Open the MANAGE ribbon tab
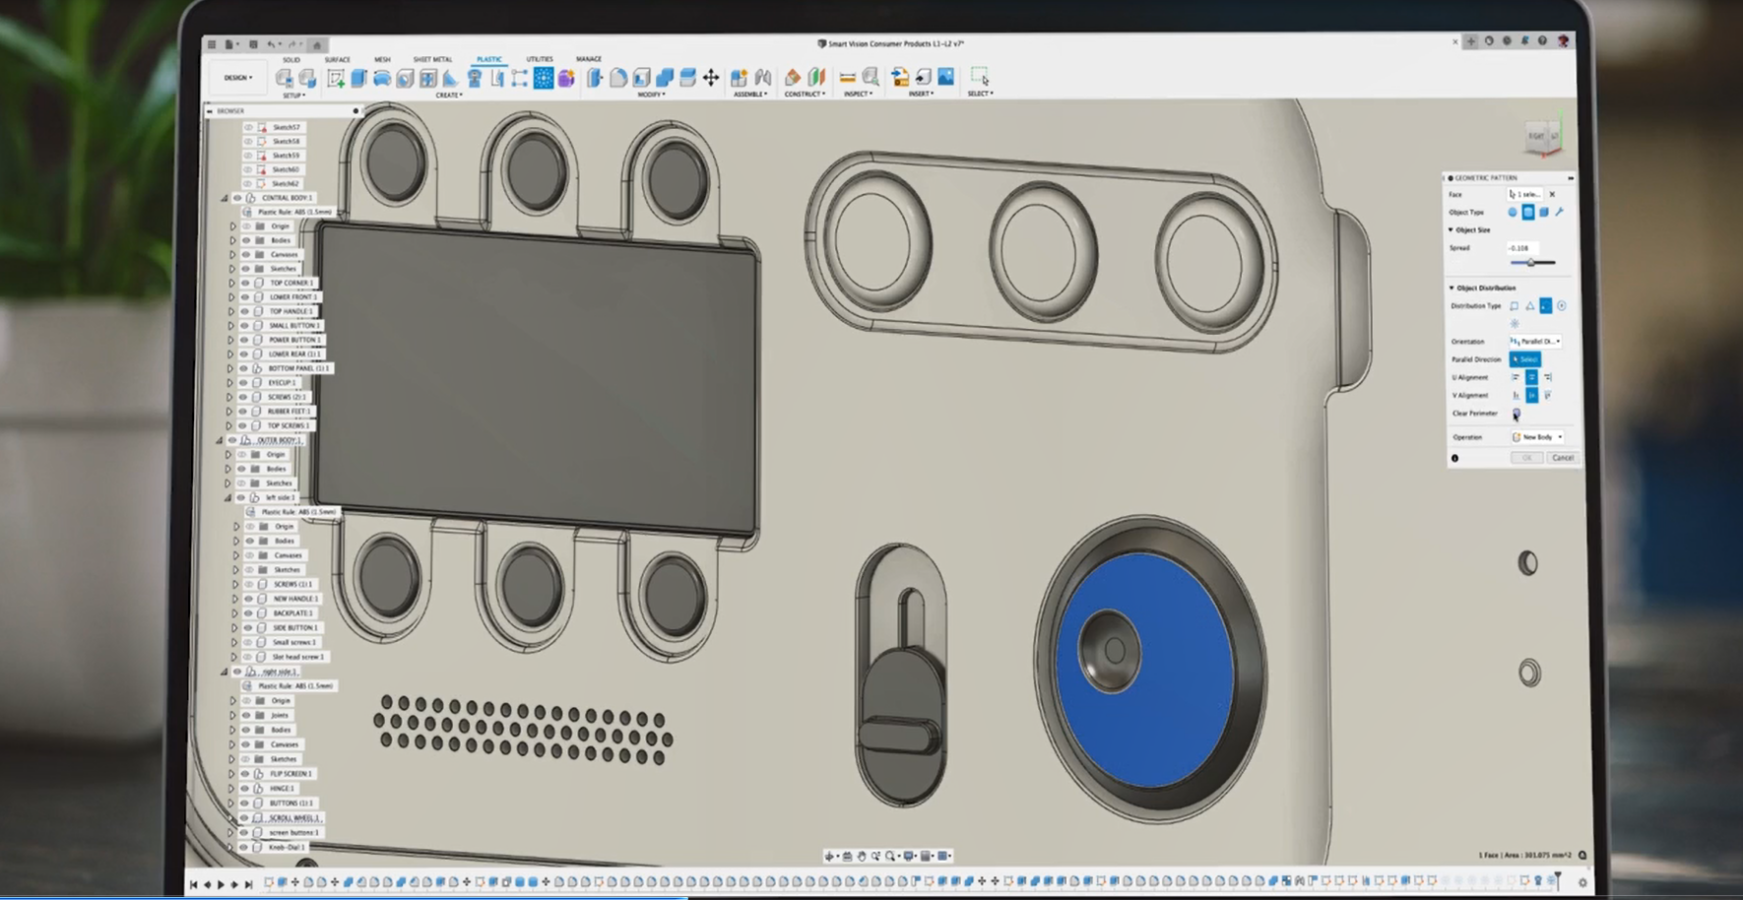This screenshot has width=1743, height=900. (x=588, y=59)
